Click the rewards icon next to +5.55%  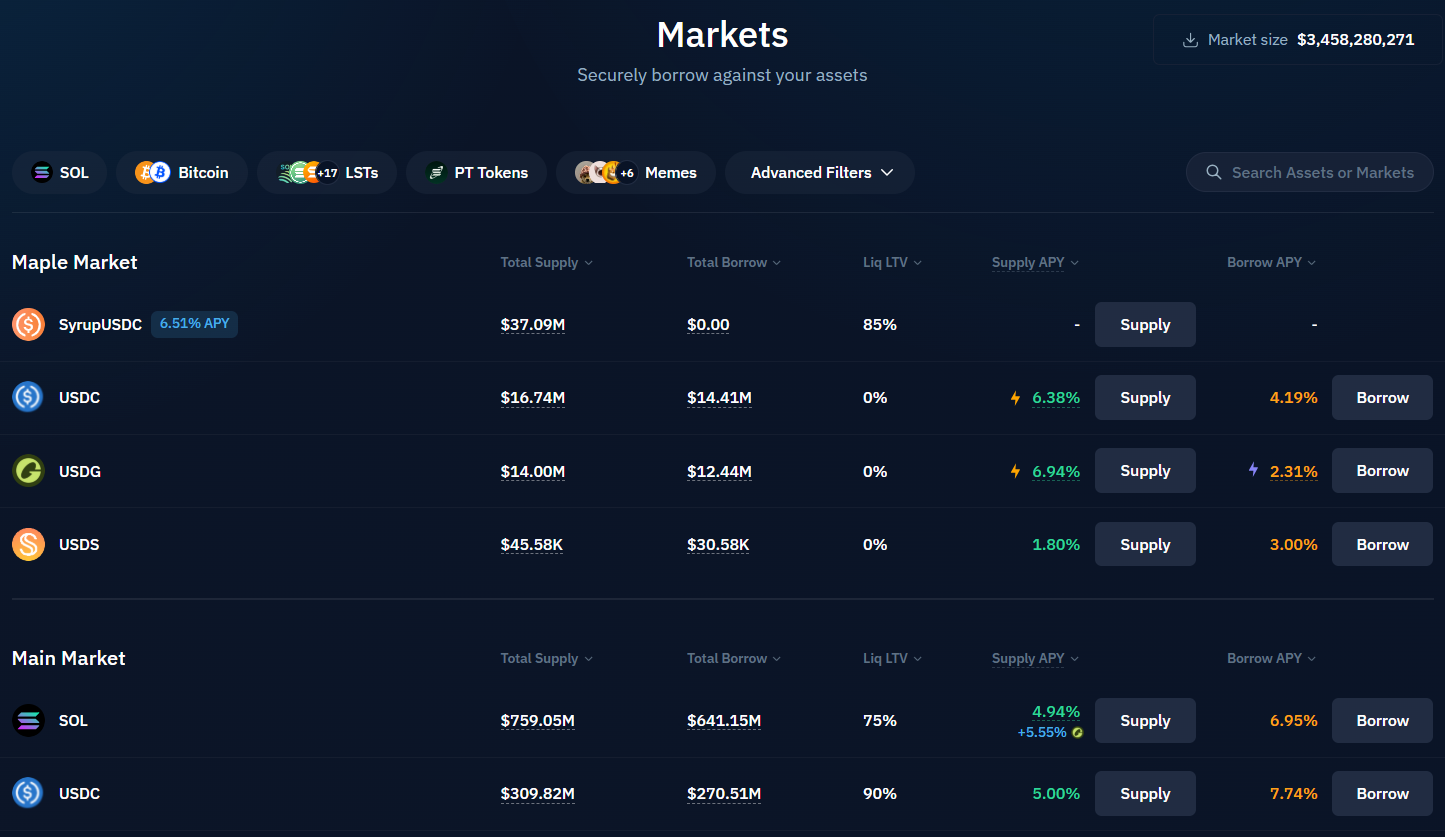1077,733
